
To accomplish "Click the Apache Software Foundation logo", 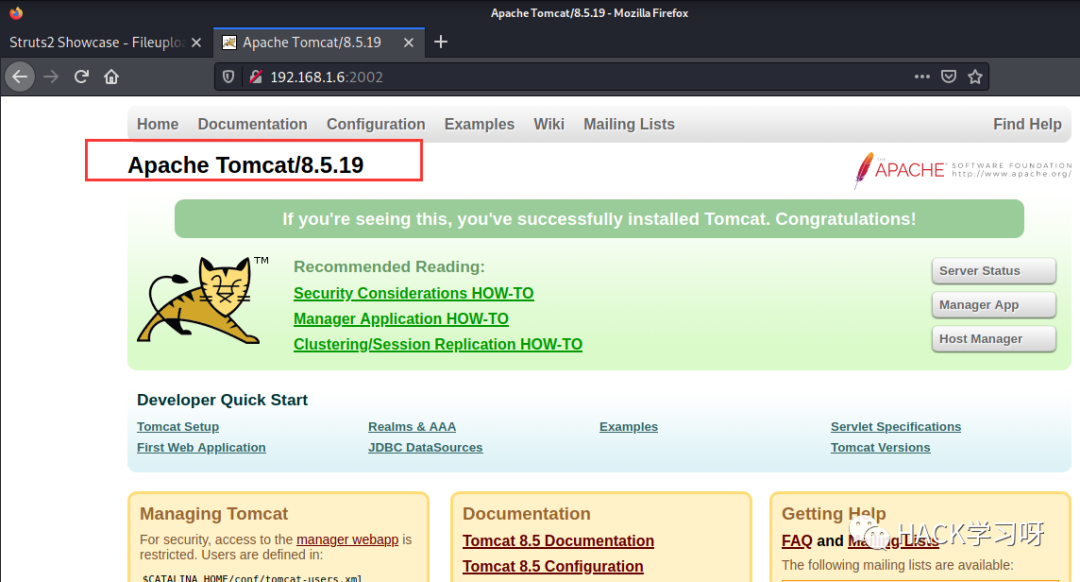I will click(x=962, y=169).
